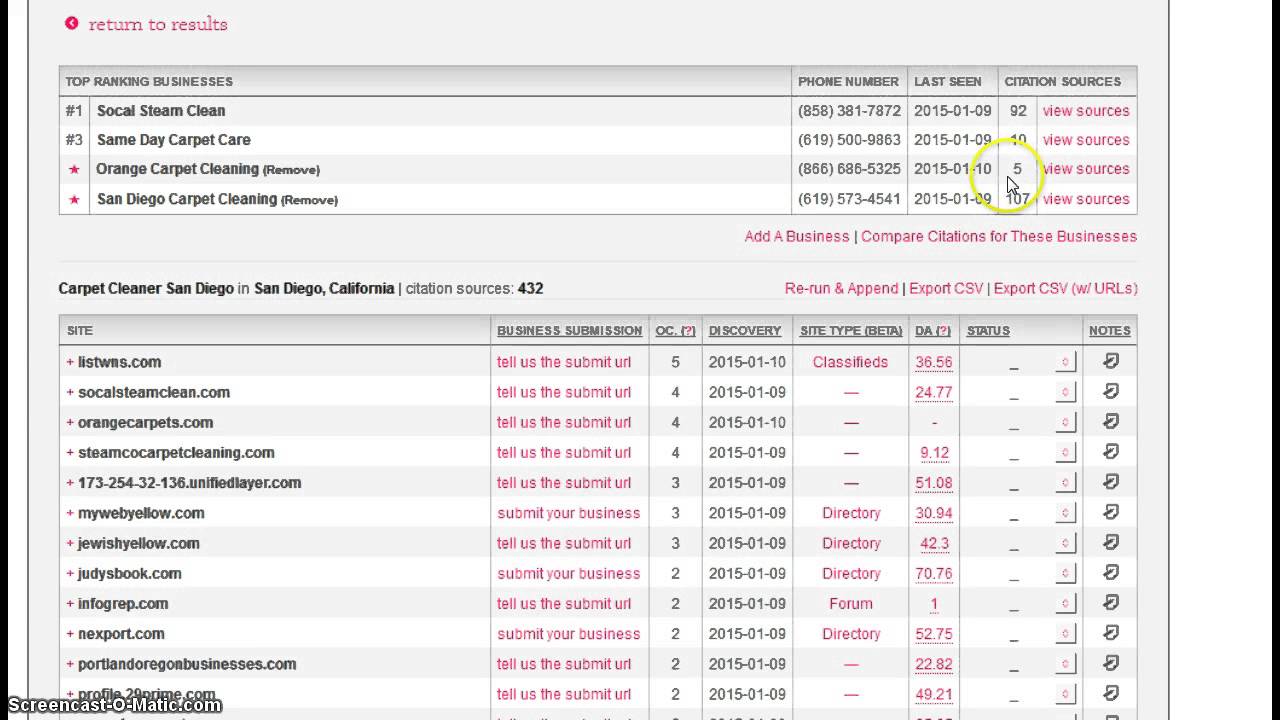View sources for Socal Steam Clean

tap(1086, 111)
